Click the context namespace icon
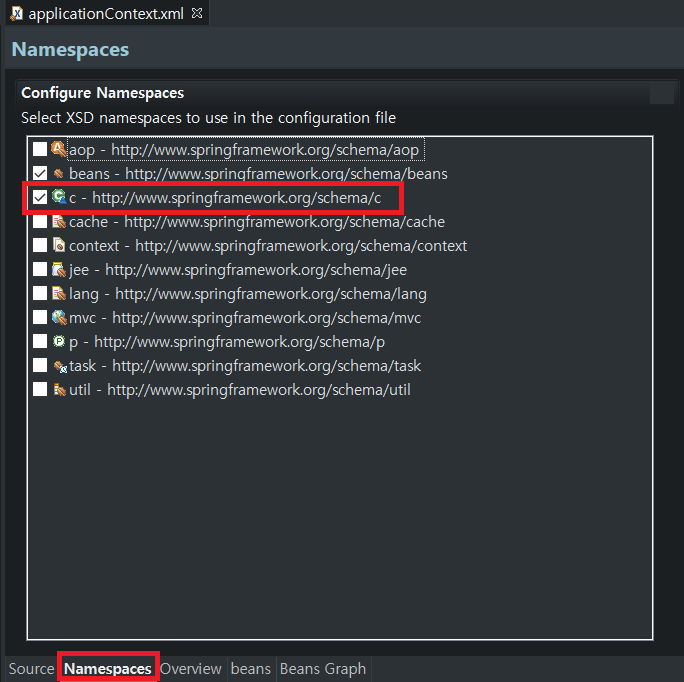This screenshot has width=684, height=682. [58, 245]
